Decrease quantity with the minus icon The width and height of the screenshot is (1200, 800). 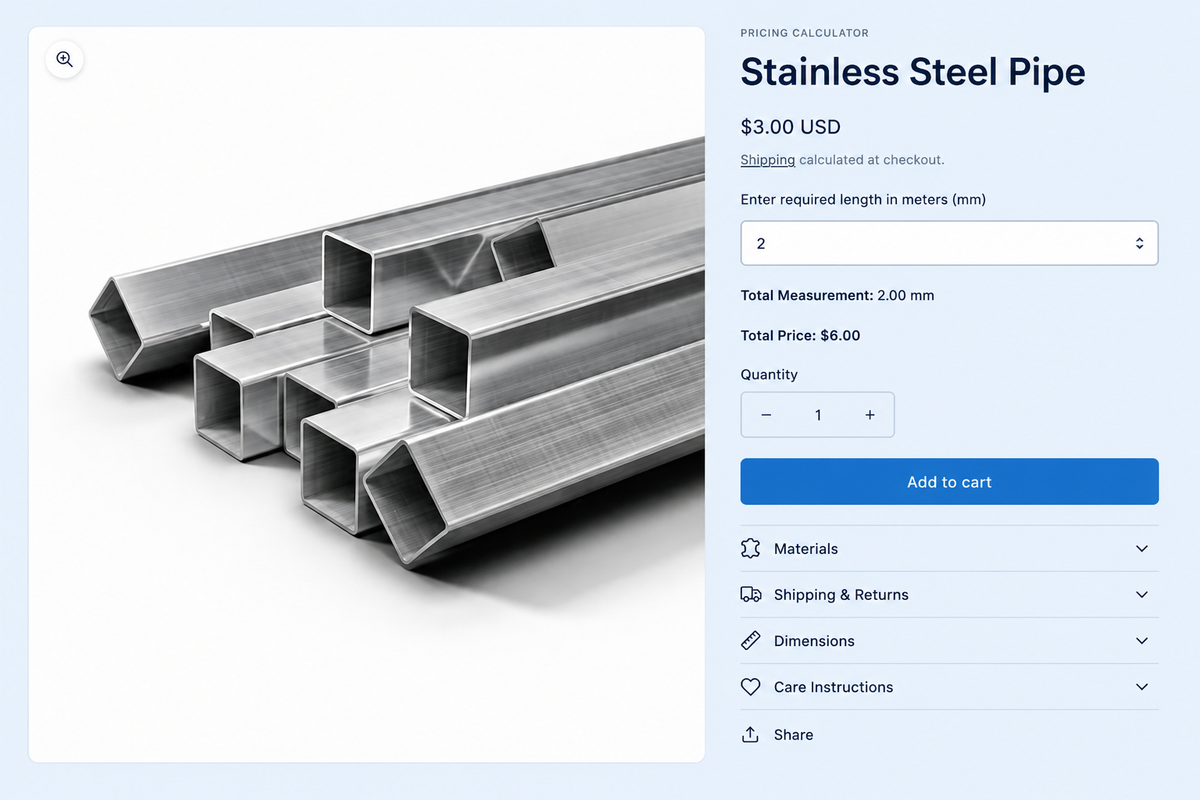pos(766,415)
